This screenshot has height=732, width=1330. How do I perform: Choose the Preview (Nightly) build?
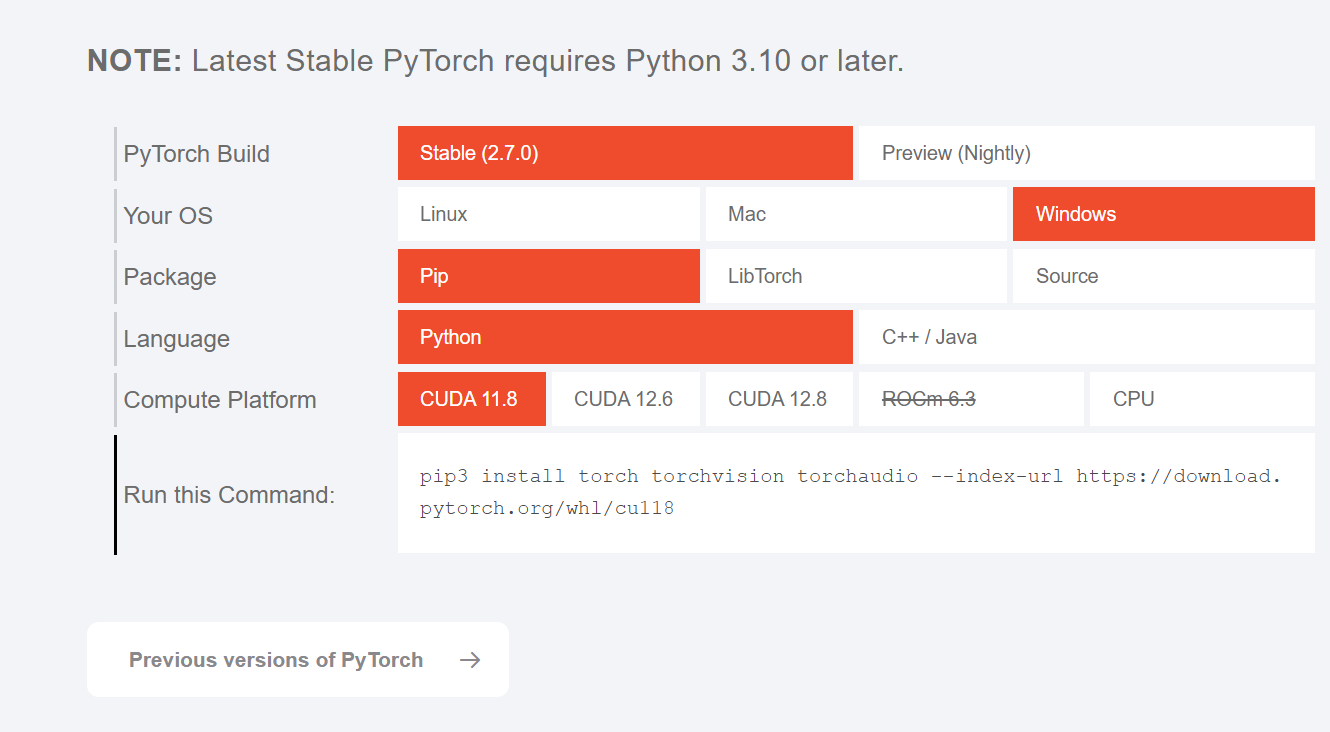[1086, 153]
